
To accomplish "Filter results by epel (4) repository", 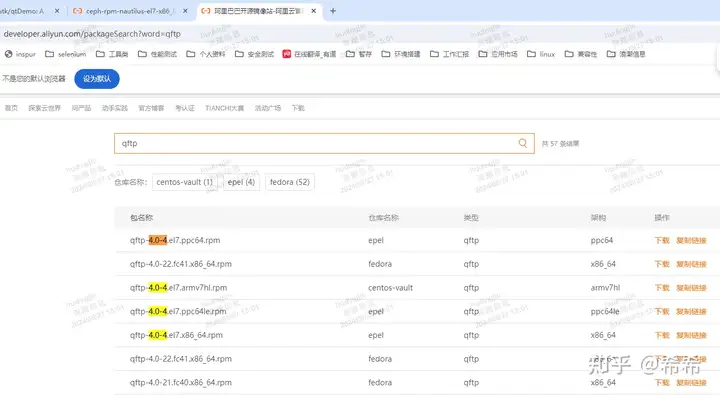I will [x=241, y=182].
